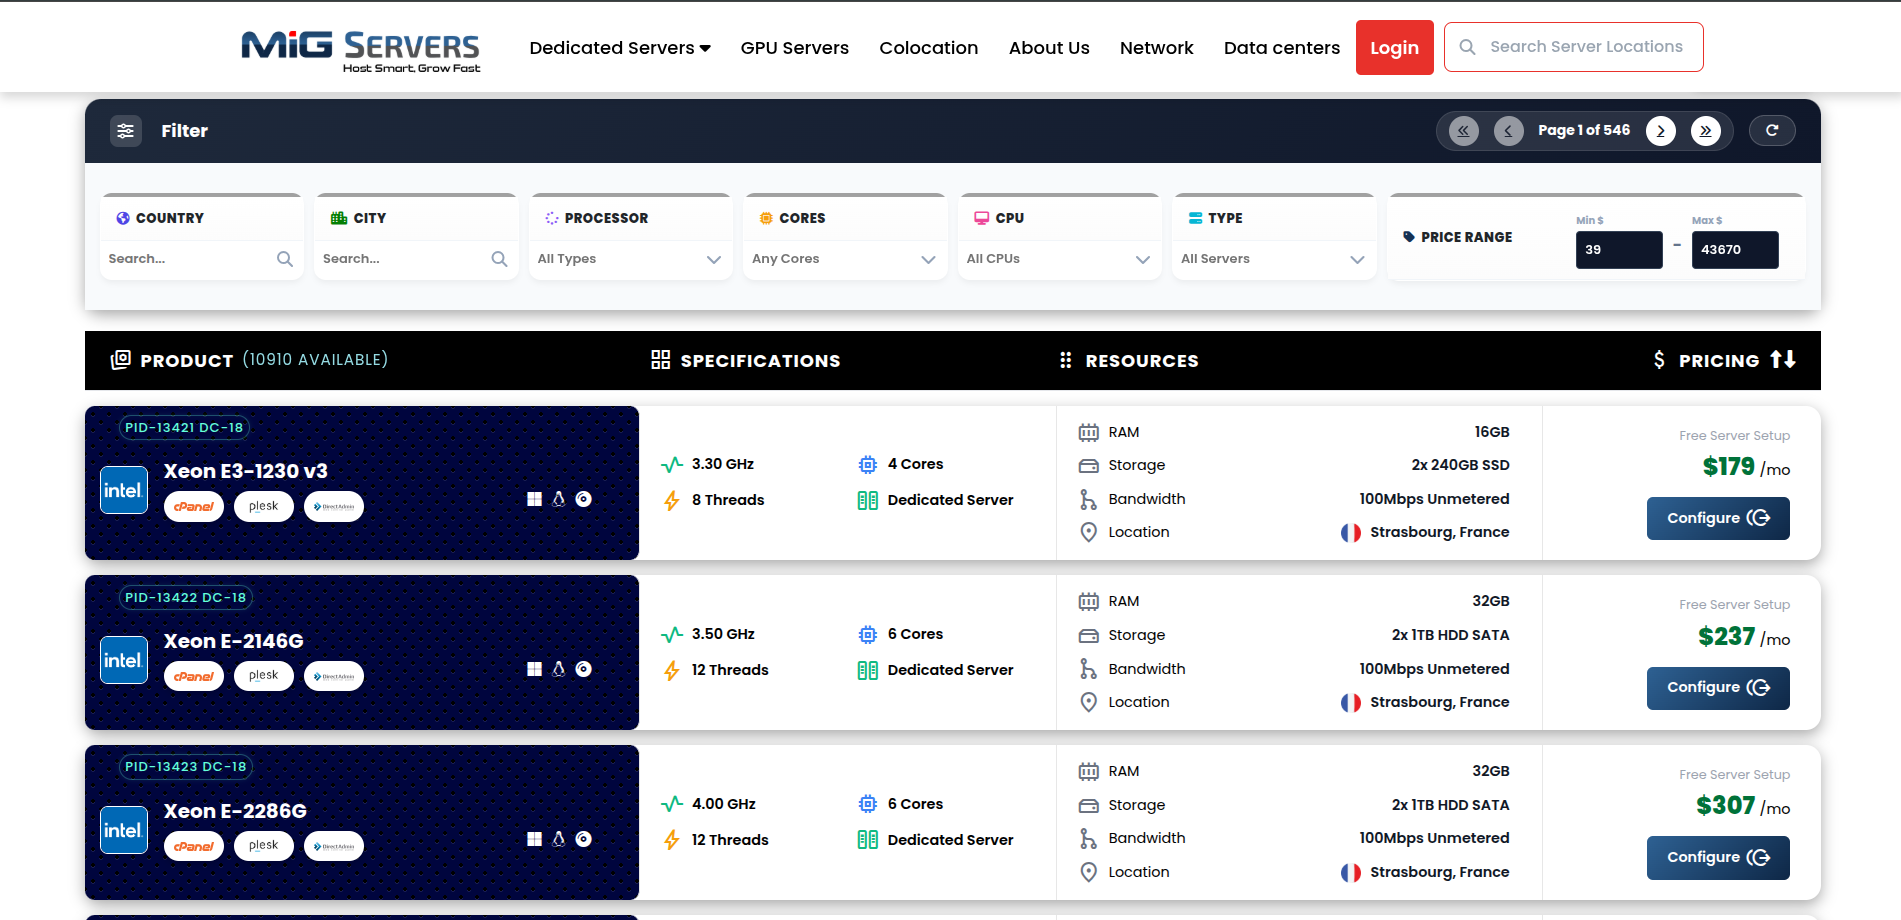Click the magnifier icon in the City search
Viewport: 1901px width, 920px height.
coord(499,259)
